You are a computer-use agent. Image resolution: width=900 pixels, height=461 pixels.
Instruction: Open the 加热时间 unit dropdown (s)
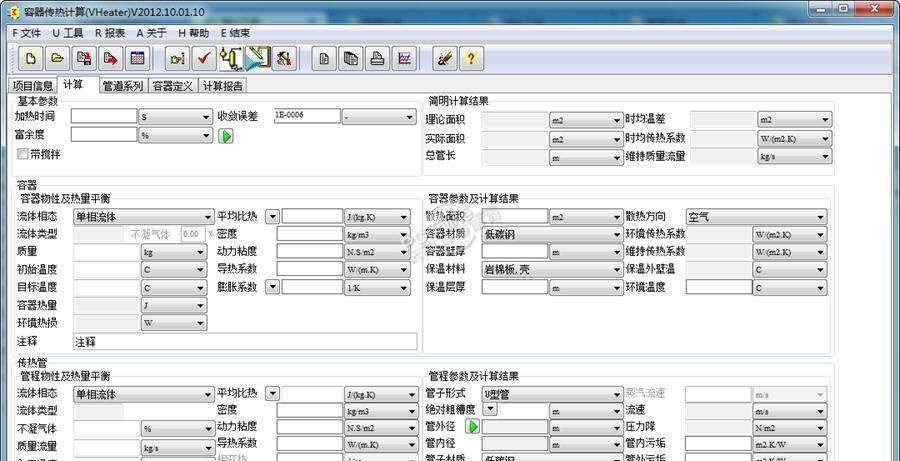(176, 117)
